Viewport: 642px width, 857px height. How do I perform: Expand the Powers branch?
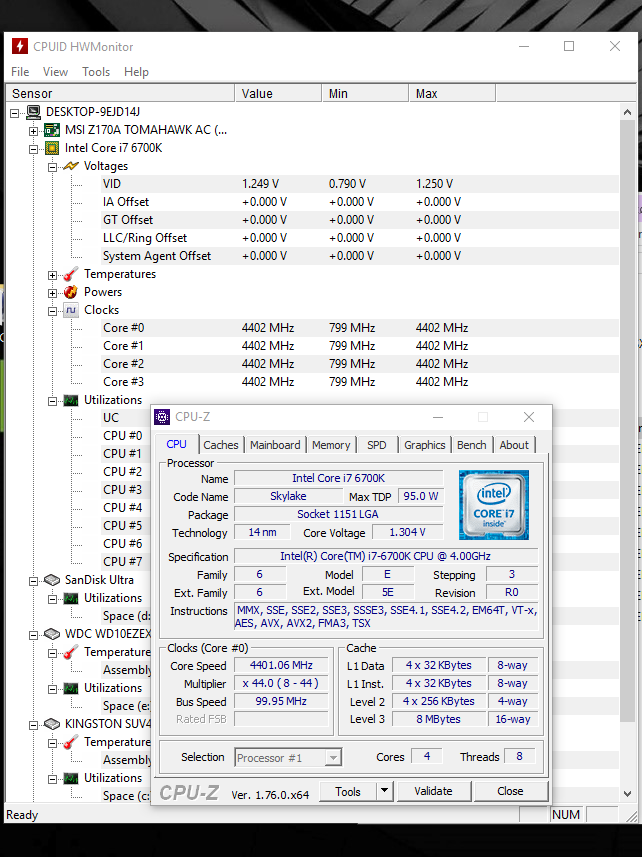tap(53, 294)
